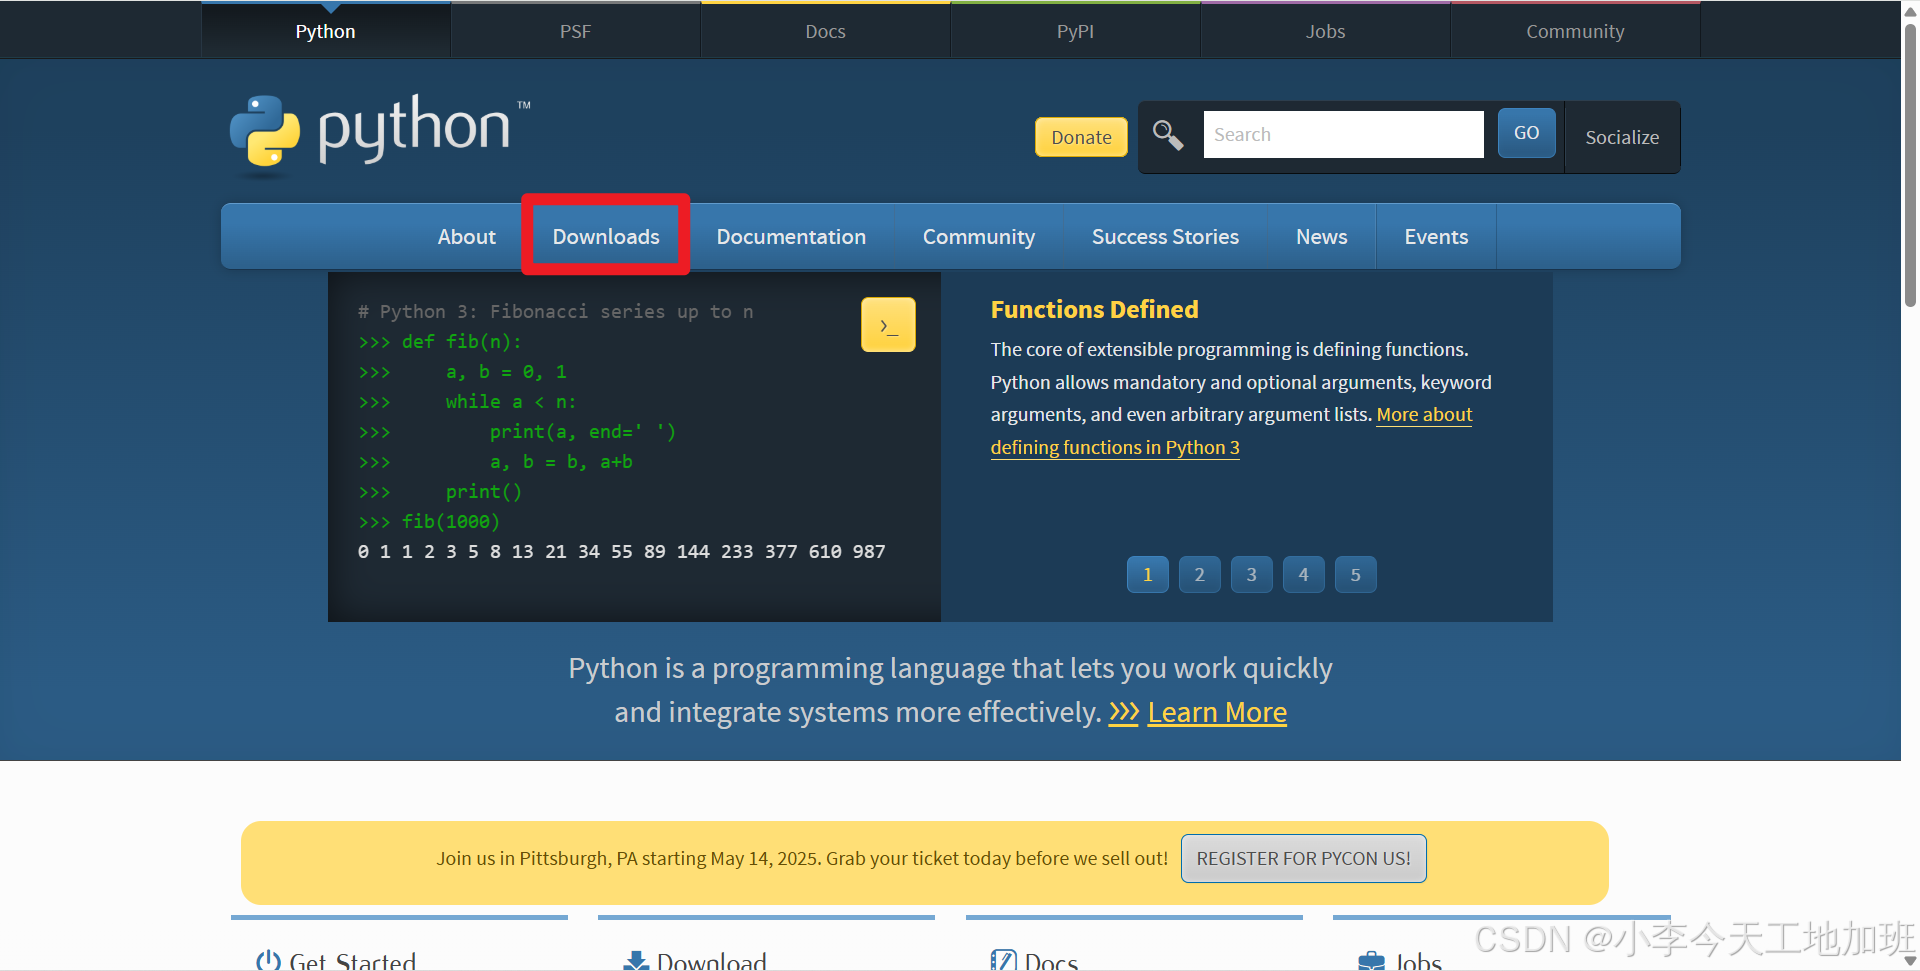Open the News menu
The width and height of the screenshot is (1920, 971).
pyautogui.click(x=1322, y=237)
